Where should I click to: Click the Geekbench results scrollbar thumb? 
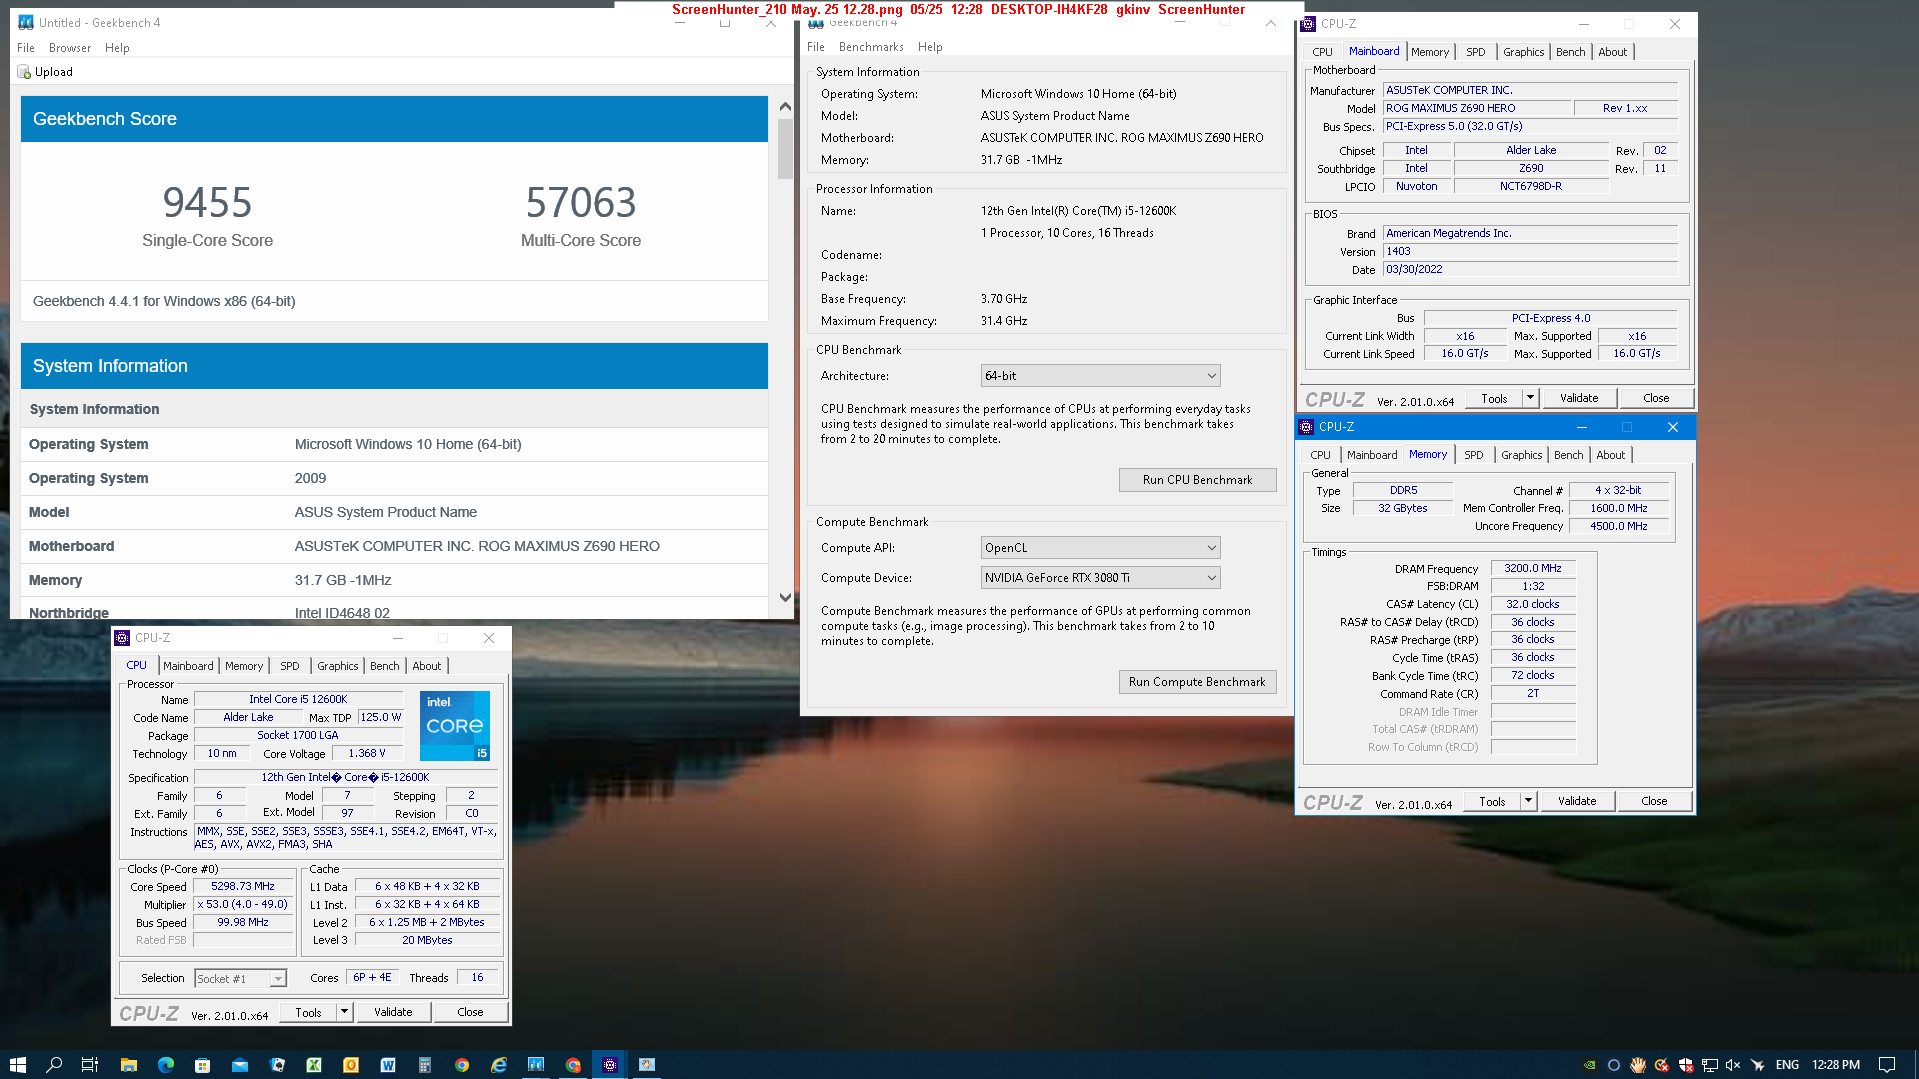point(785,148)
